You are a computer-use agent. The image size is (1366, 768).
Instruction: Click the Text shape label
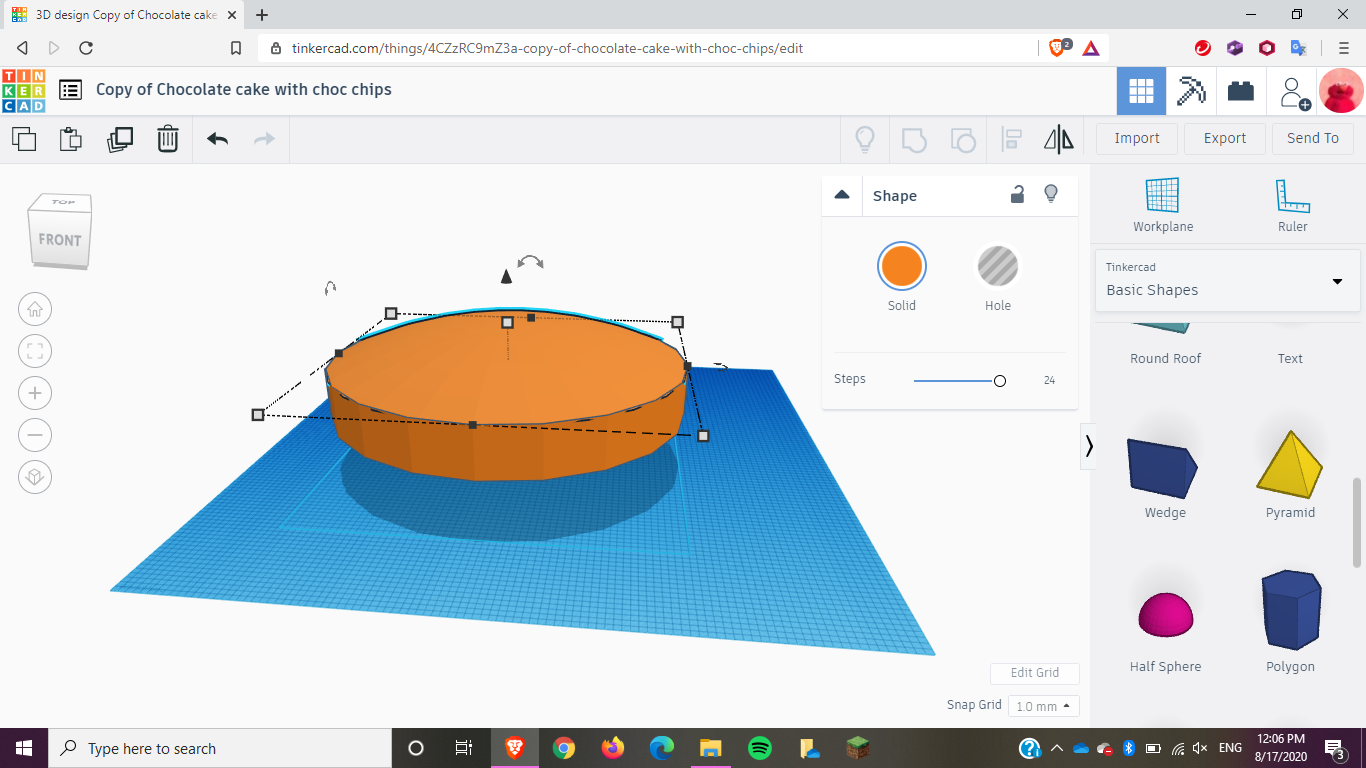point(1290,359)
